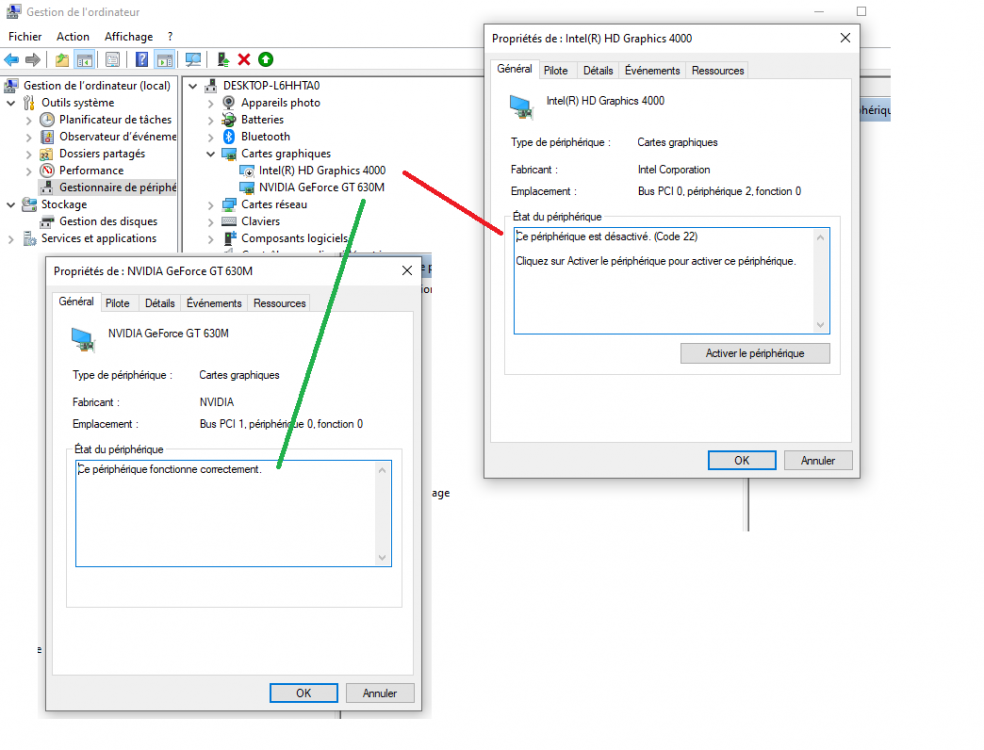Viewport: 984px width, 750px height.
Task: Switch to Pilote tab in NVIDIA properties
Action: click(117, 303)
